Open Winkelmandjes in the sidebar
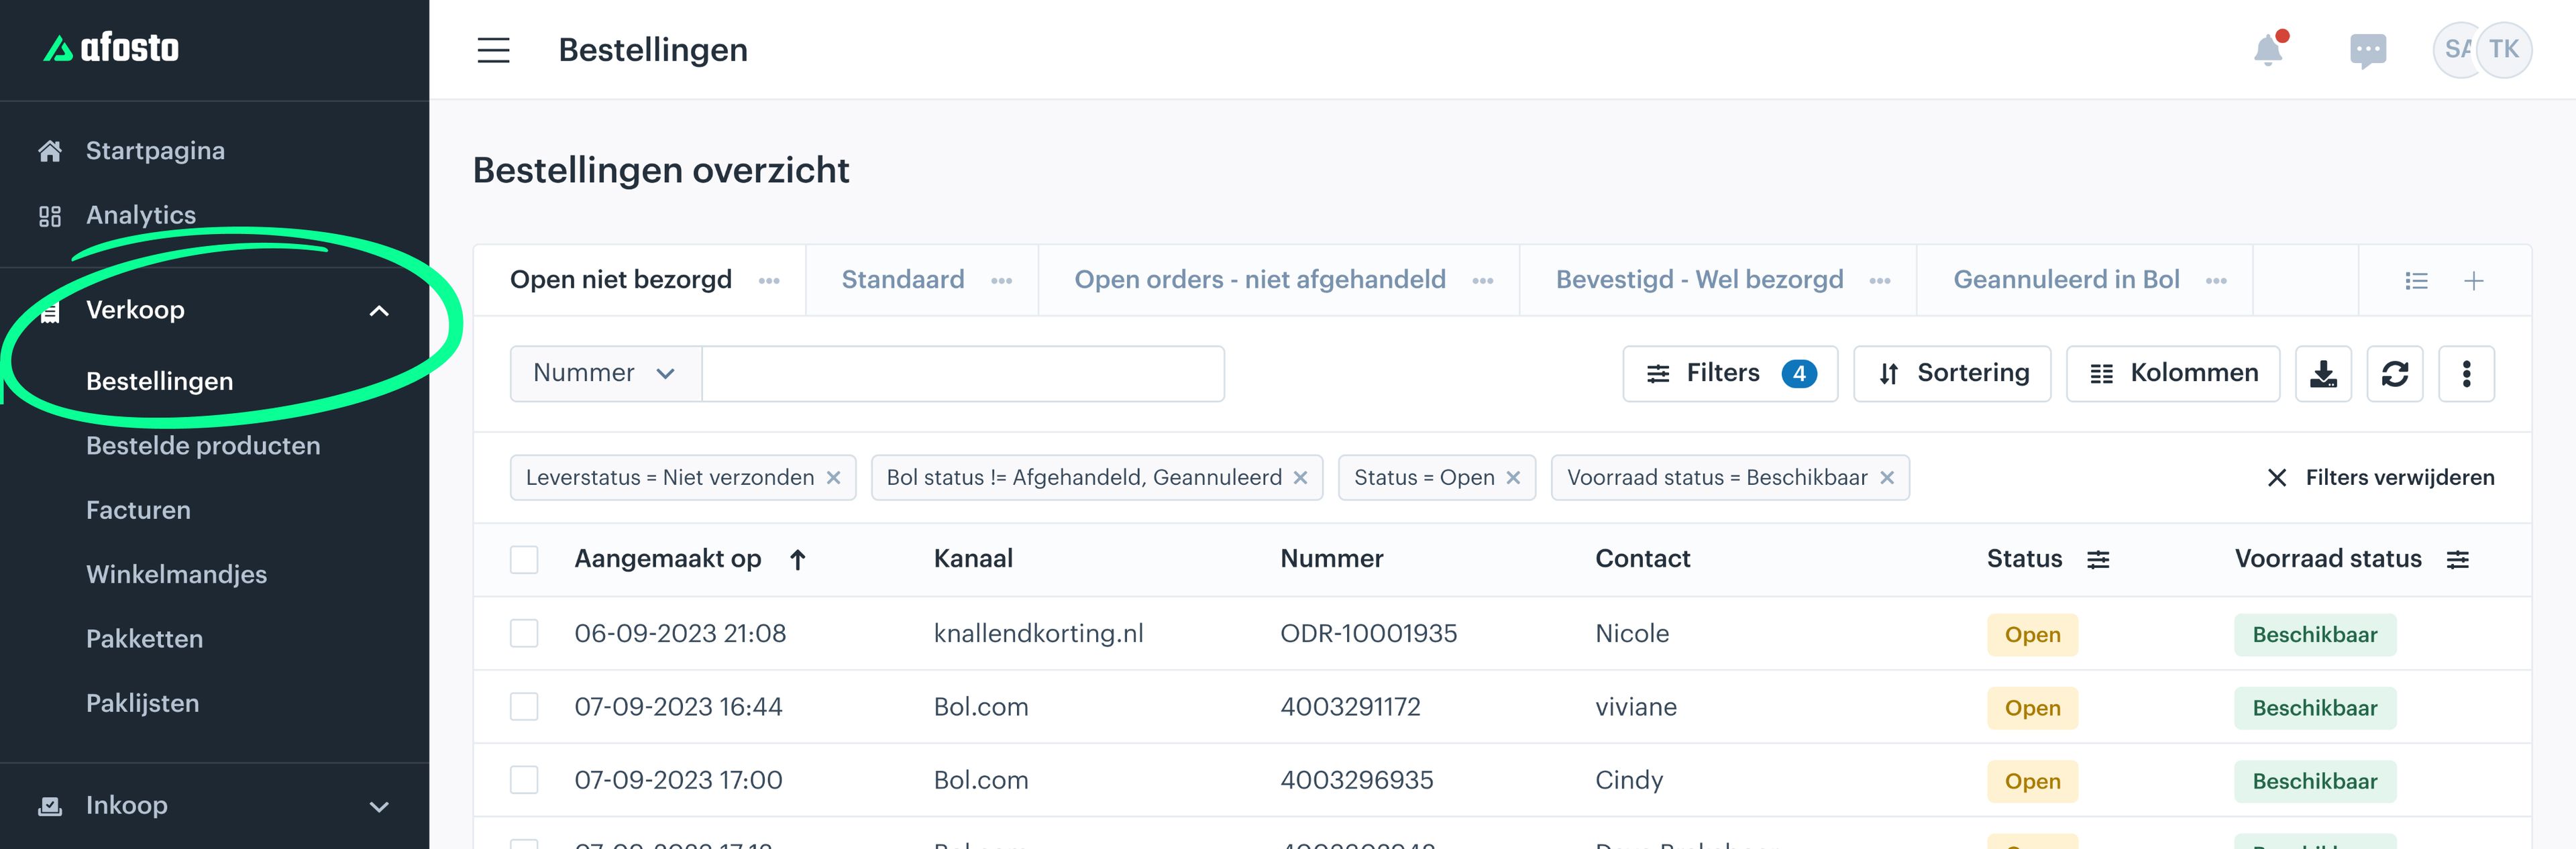 pos(177,575)
